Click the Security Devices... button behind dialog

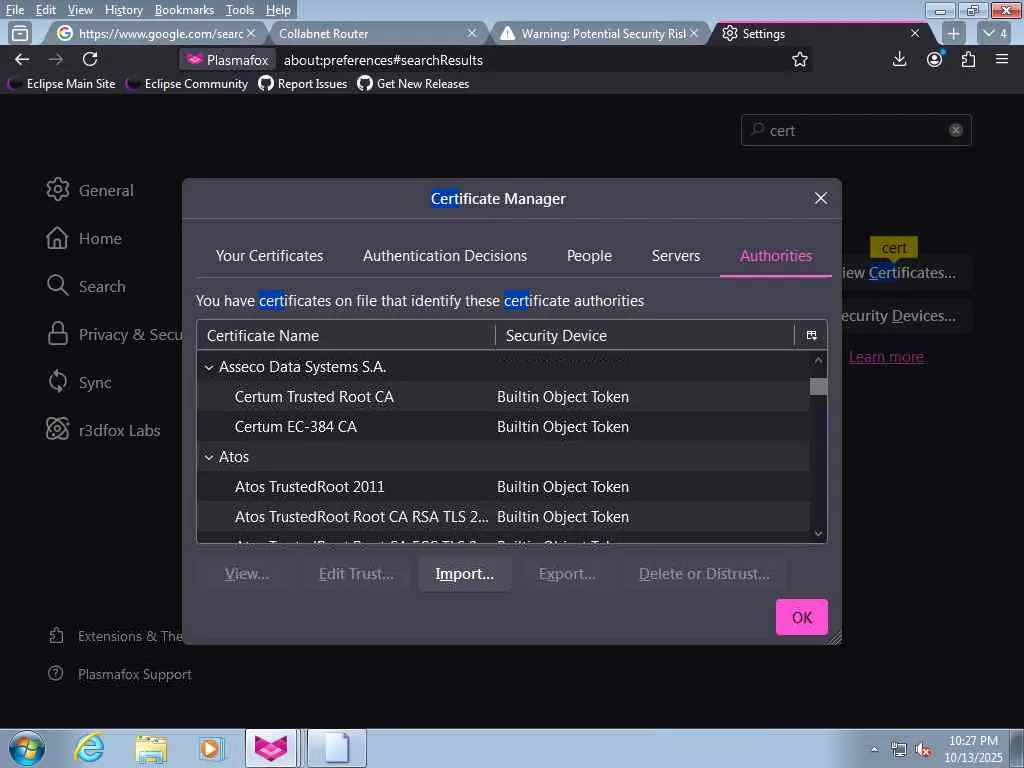tap(906, 315)
